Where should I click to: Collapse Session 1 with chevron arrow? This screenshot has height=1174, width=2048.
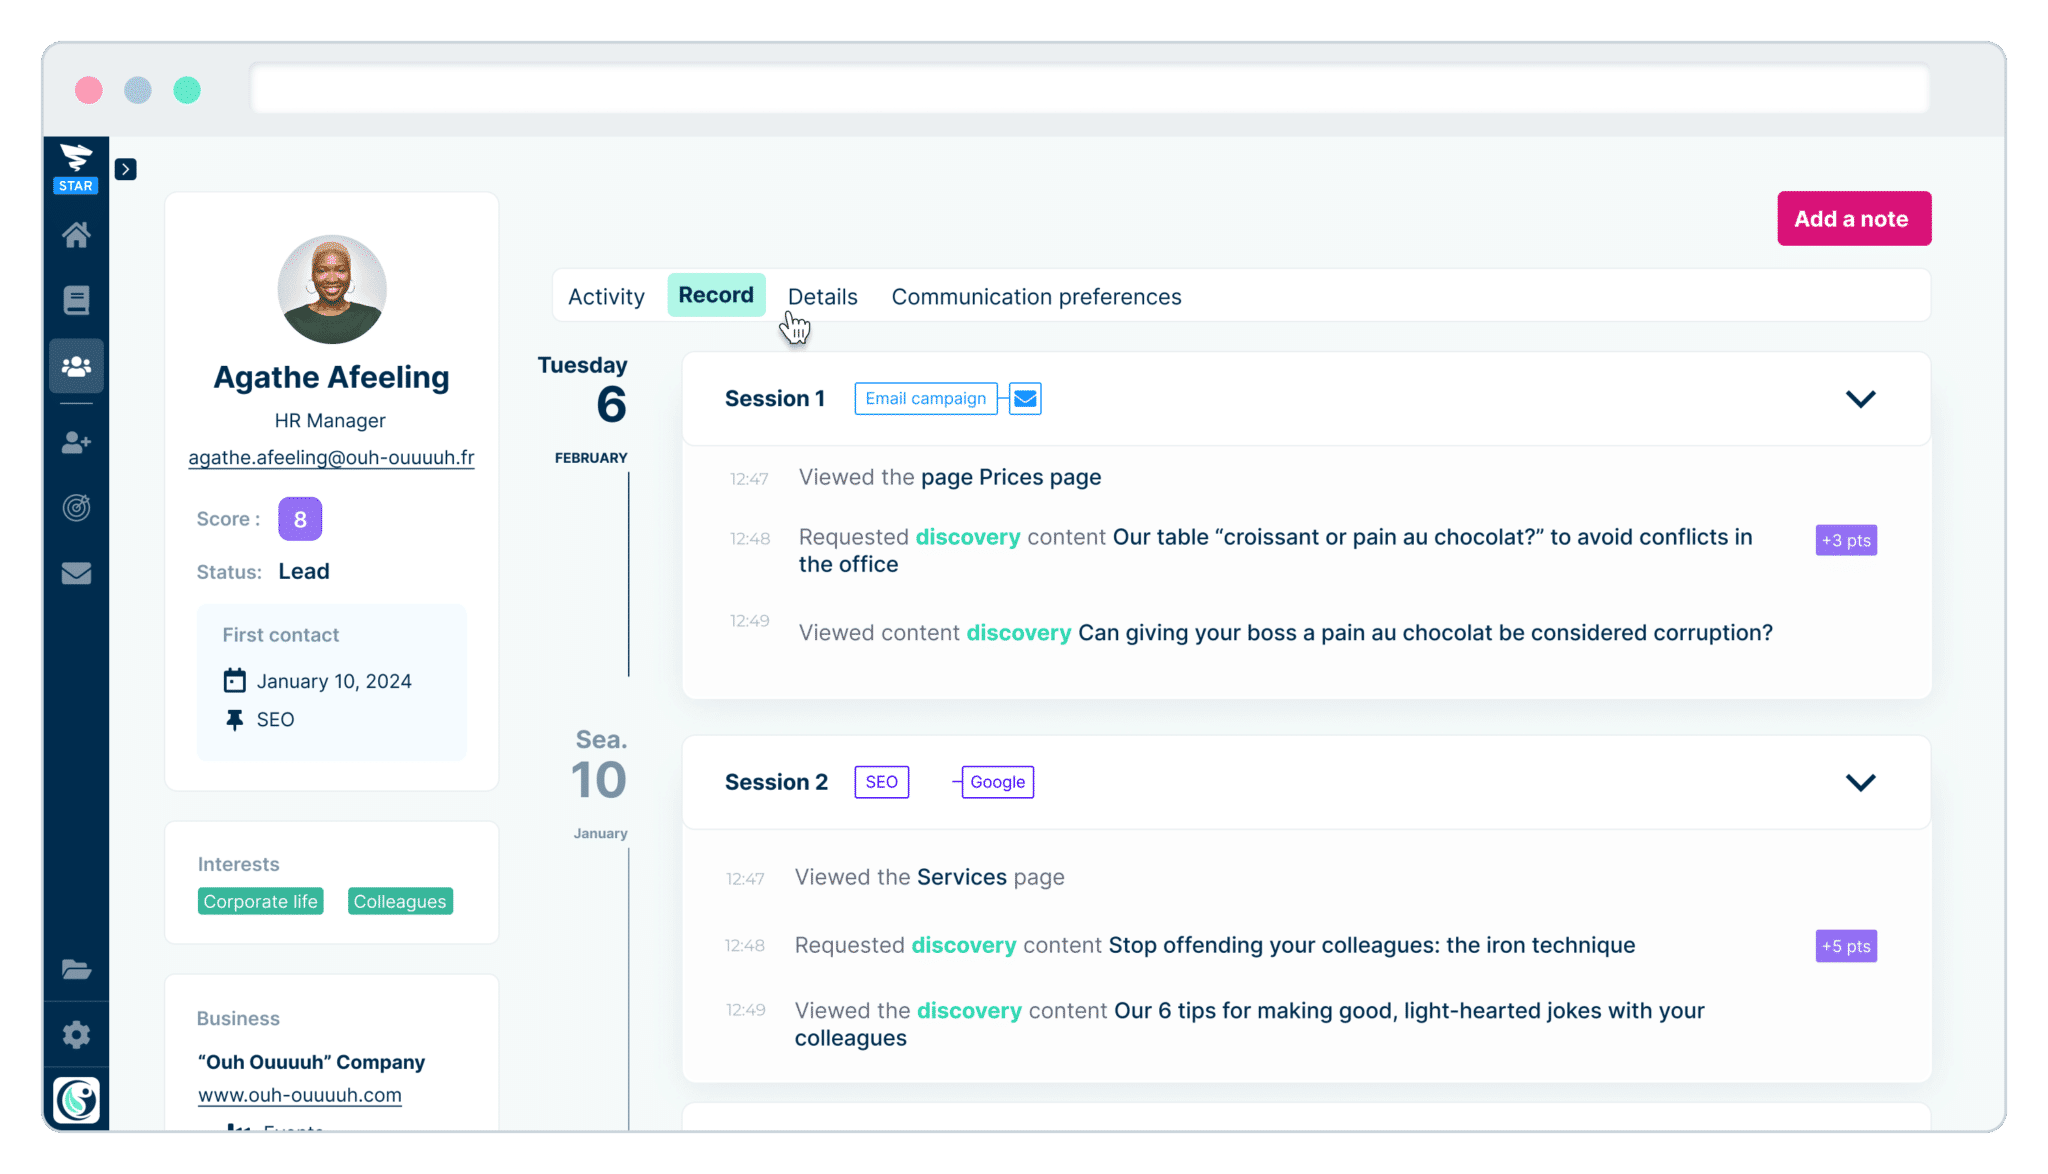click(x=1861, y=398)
